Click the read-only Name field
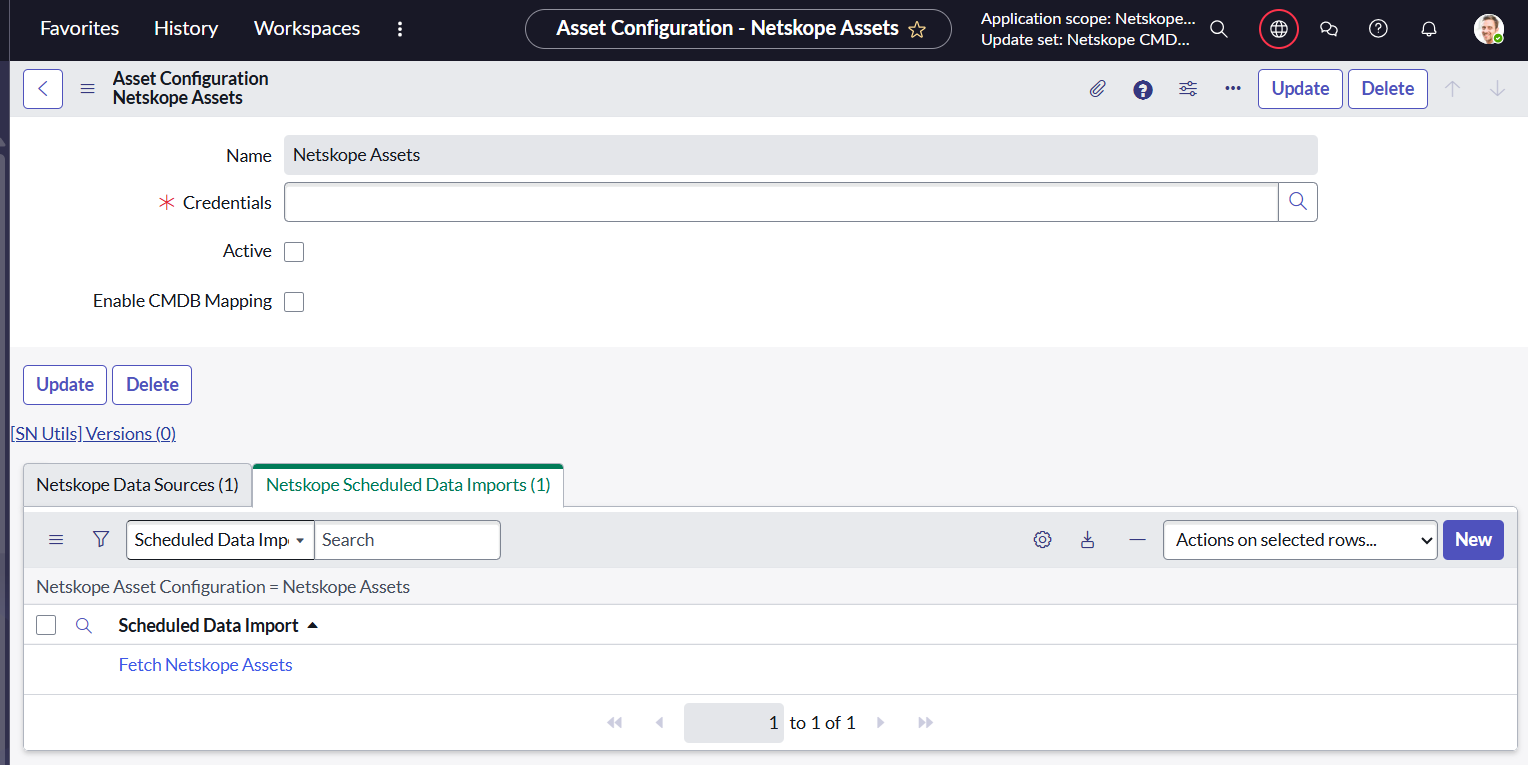Viewport: 1528px width, 765px height. tap(801, 155)
